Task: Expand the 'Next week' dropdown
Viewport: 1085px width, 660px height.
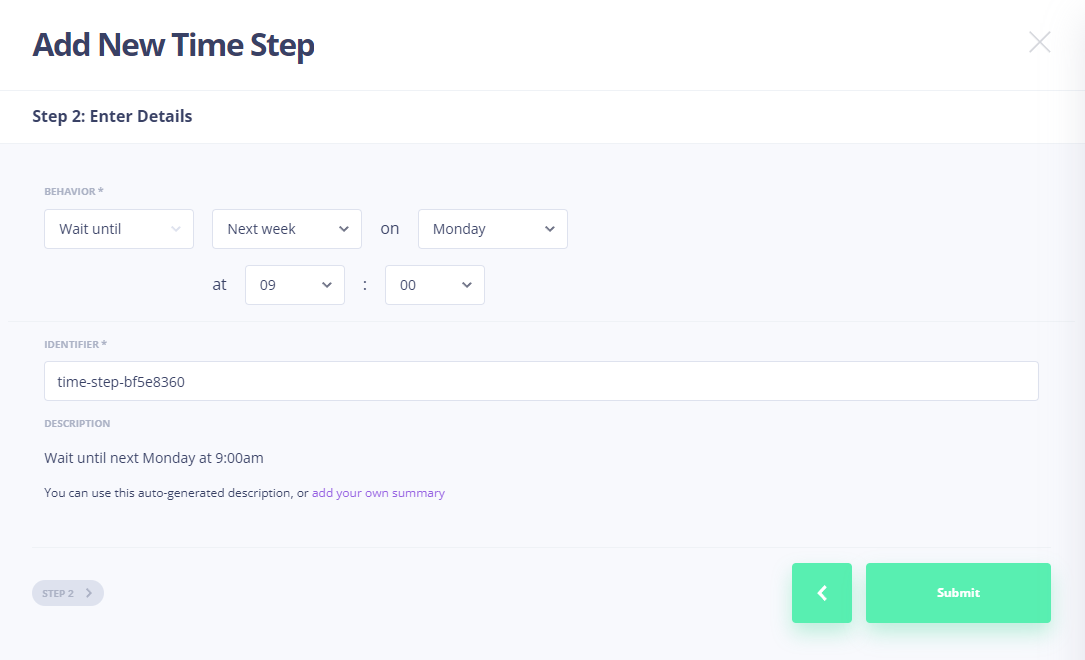Action: click(286, 229)
